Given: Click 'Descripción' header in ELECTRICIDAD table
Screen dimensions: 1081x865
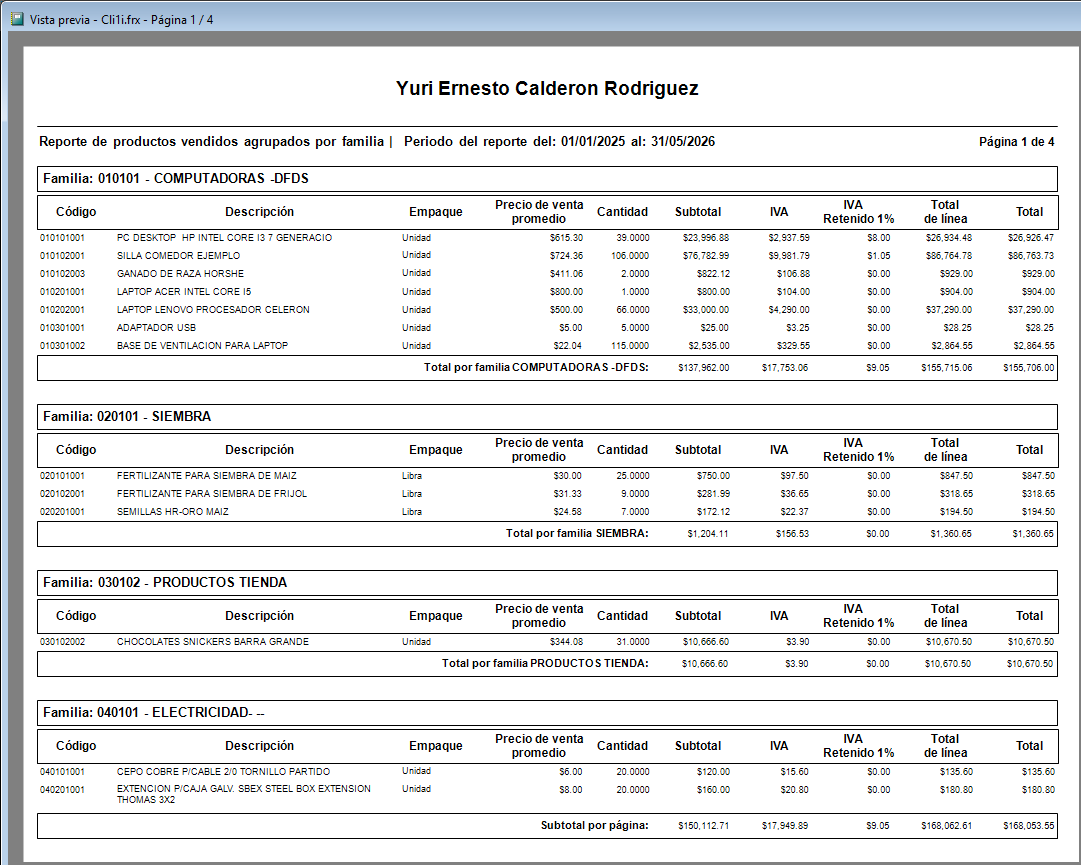Looking at the screenshot, I should click(x=259, y=746).
